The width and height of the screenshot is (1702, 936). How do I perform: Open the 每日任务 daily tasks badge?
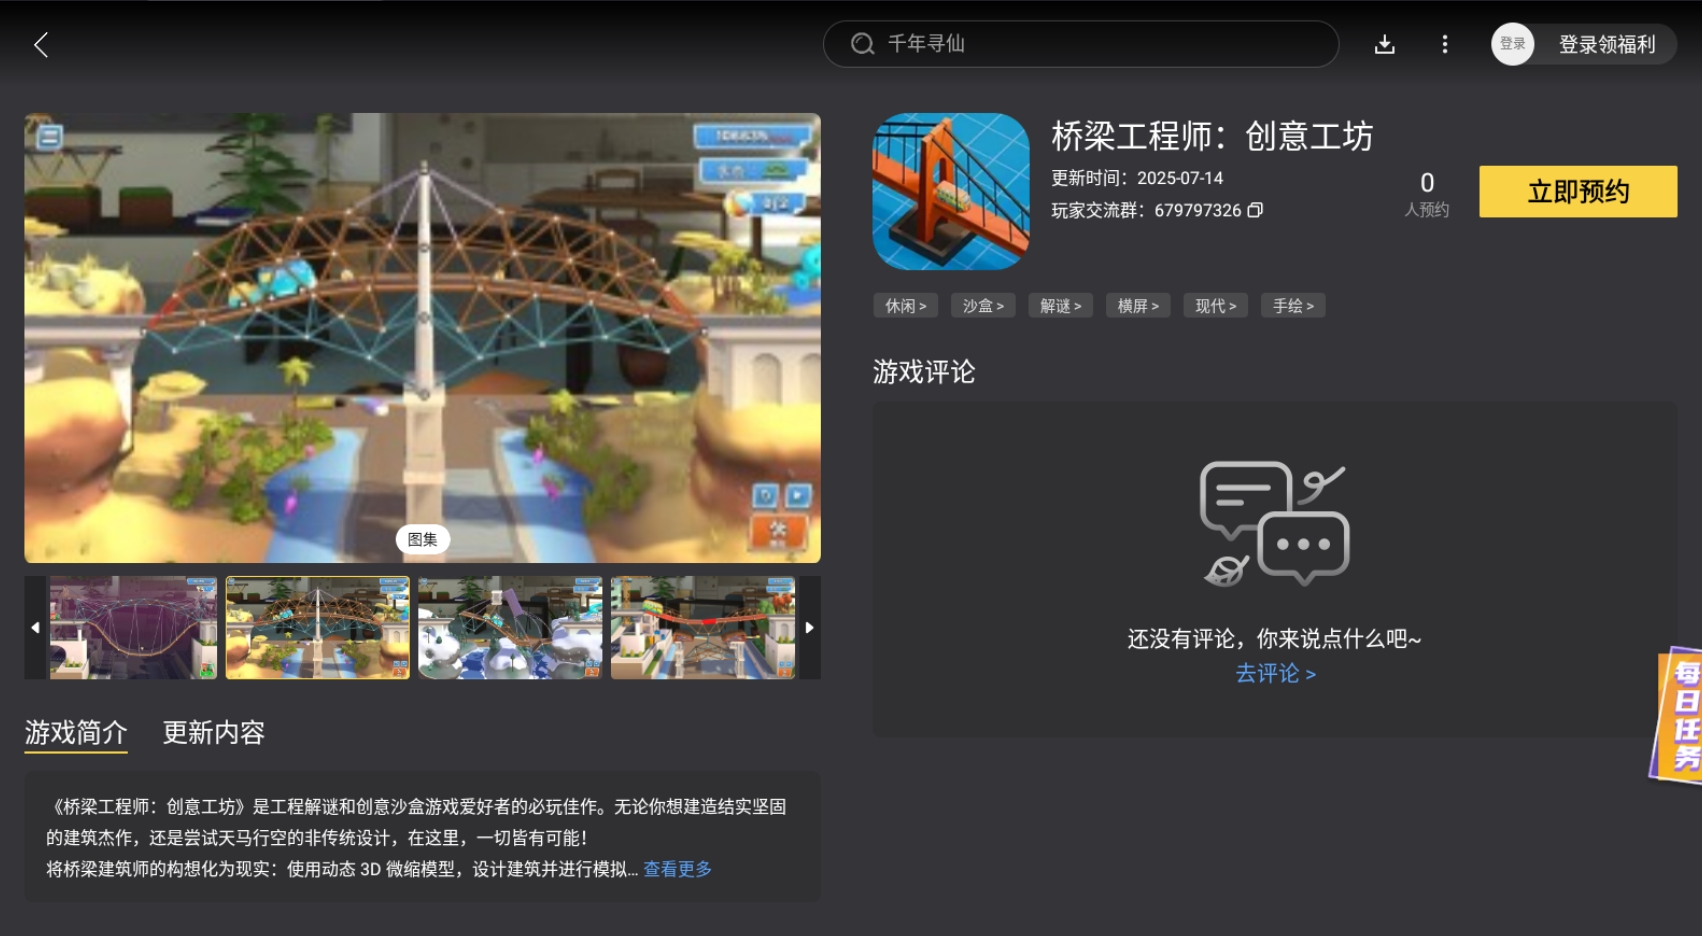click(1678, 714)
